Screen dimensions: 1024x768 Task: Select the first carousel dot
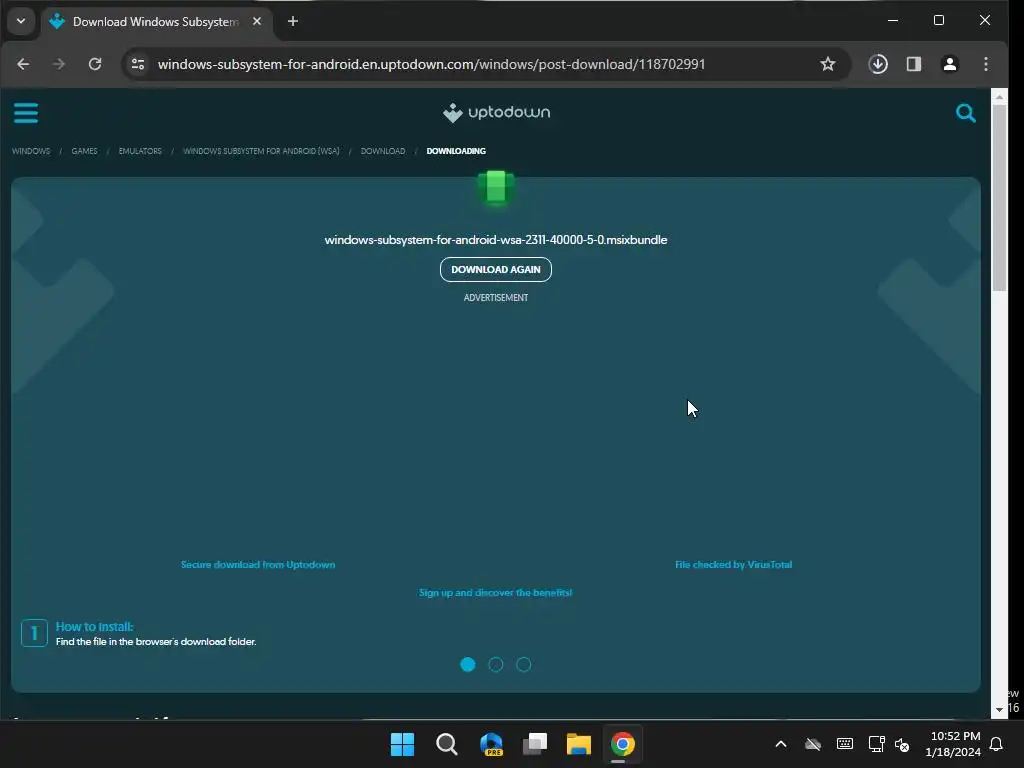(468, 664)
